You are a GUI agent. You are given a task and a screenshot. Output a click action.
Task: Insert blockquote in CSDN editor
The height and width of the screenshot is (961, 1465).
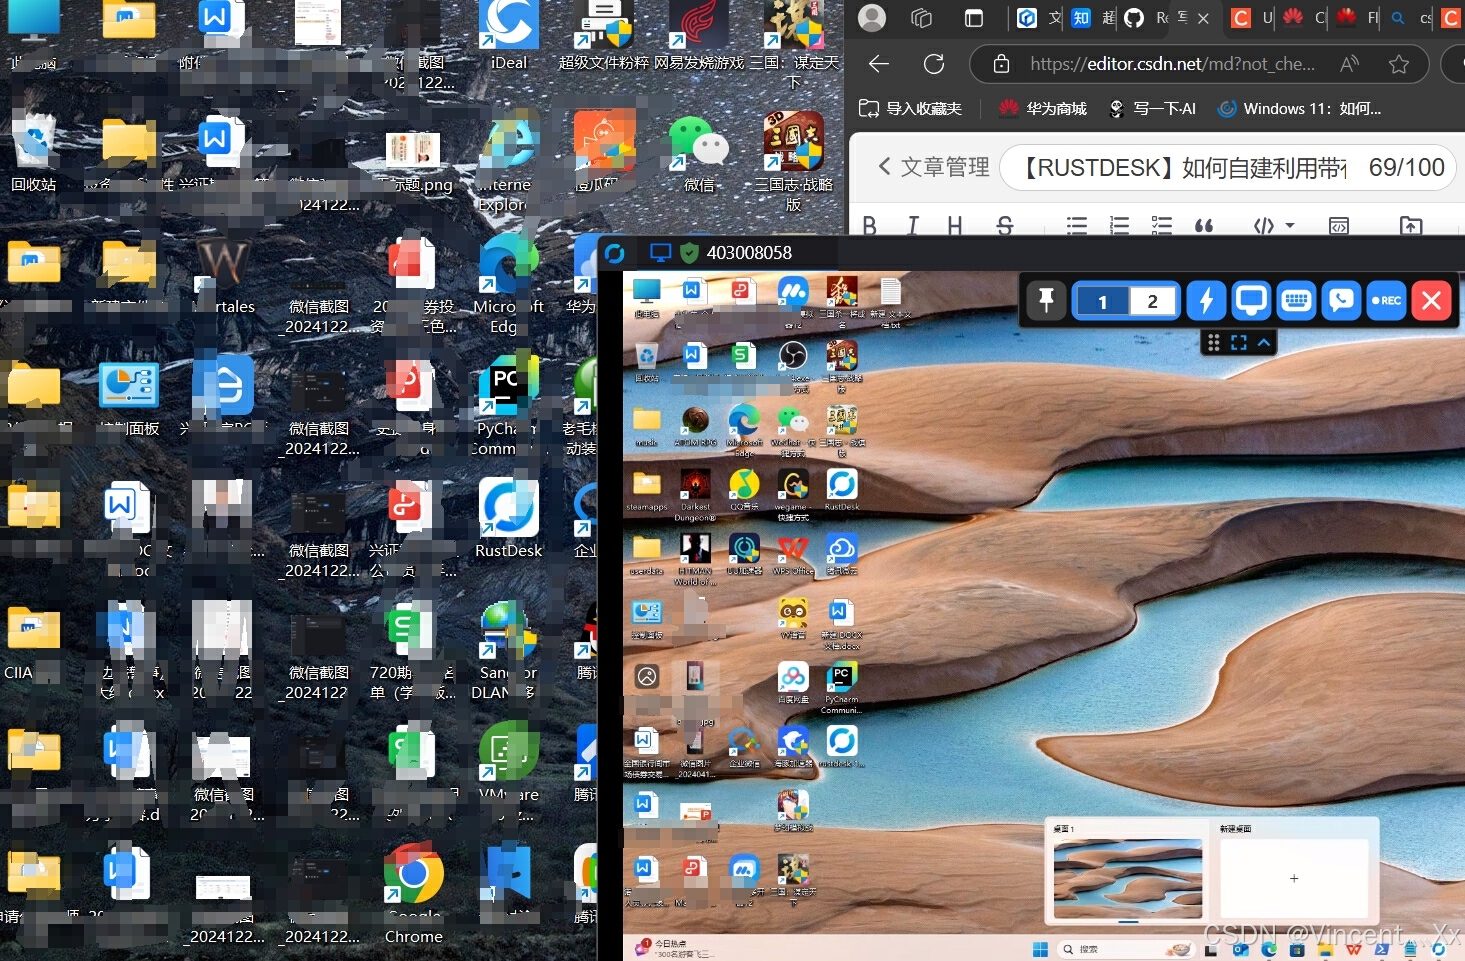tap(1204, 226)
